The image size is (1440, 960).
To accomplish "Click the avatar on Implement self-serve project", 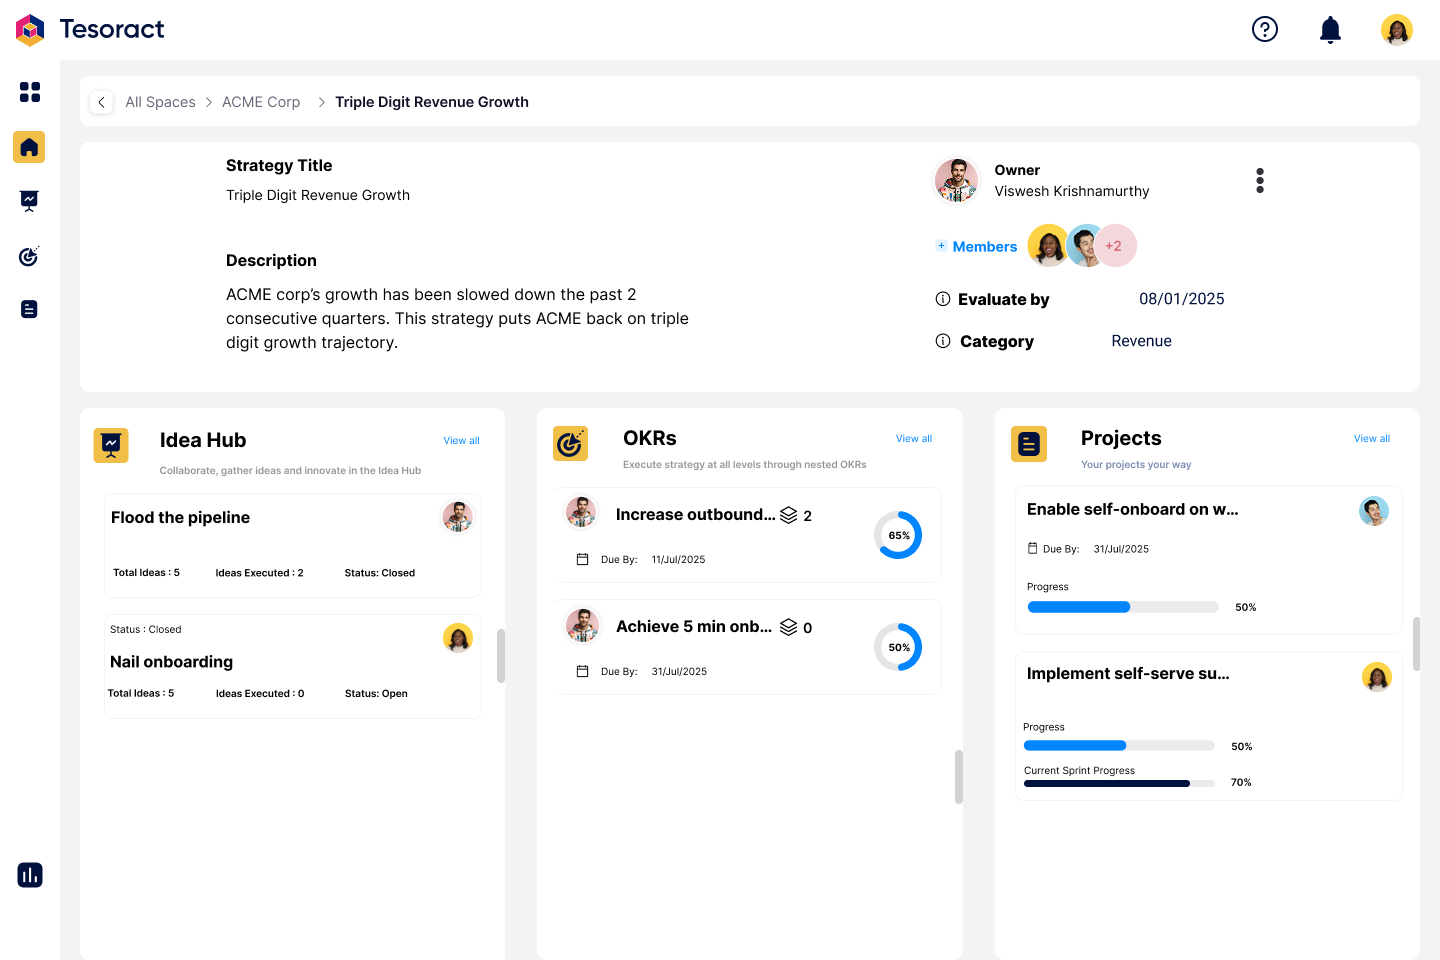I will tap(1377, 677).
